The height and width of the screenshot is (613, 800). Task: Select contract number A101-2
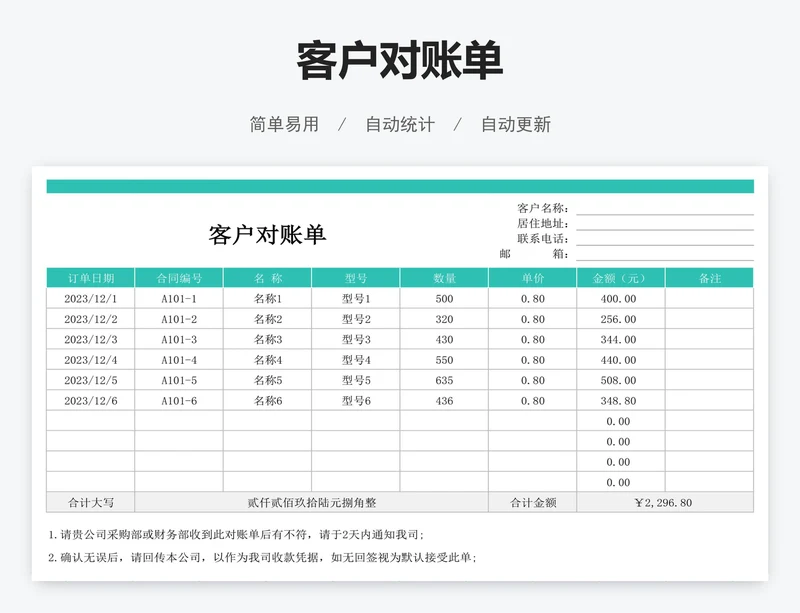point(179,319)
